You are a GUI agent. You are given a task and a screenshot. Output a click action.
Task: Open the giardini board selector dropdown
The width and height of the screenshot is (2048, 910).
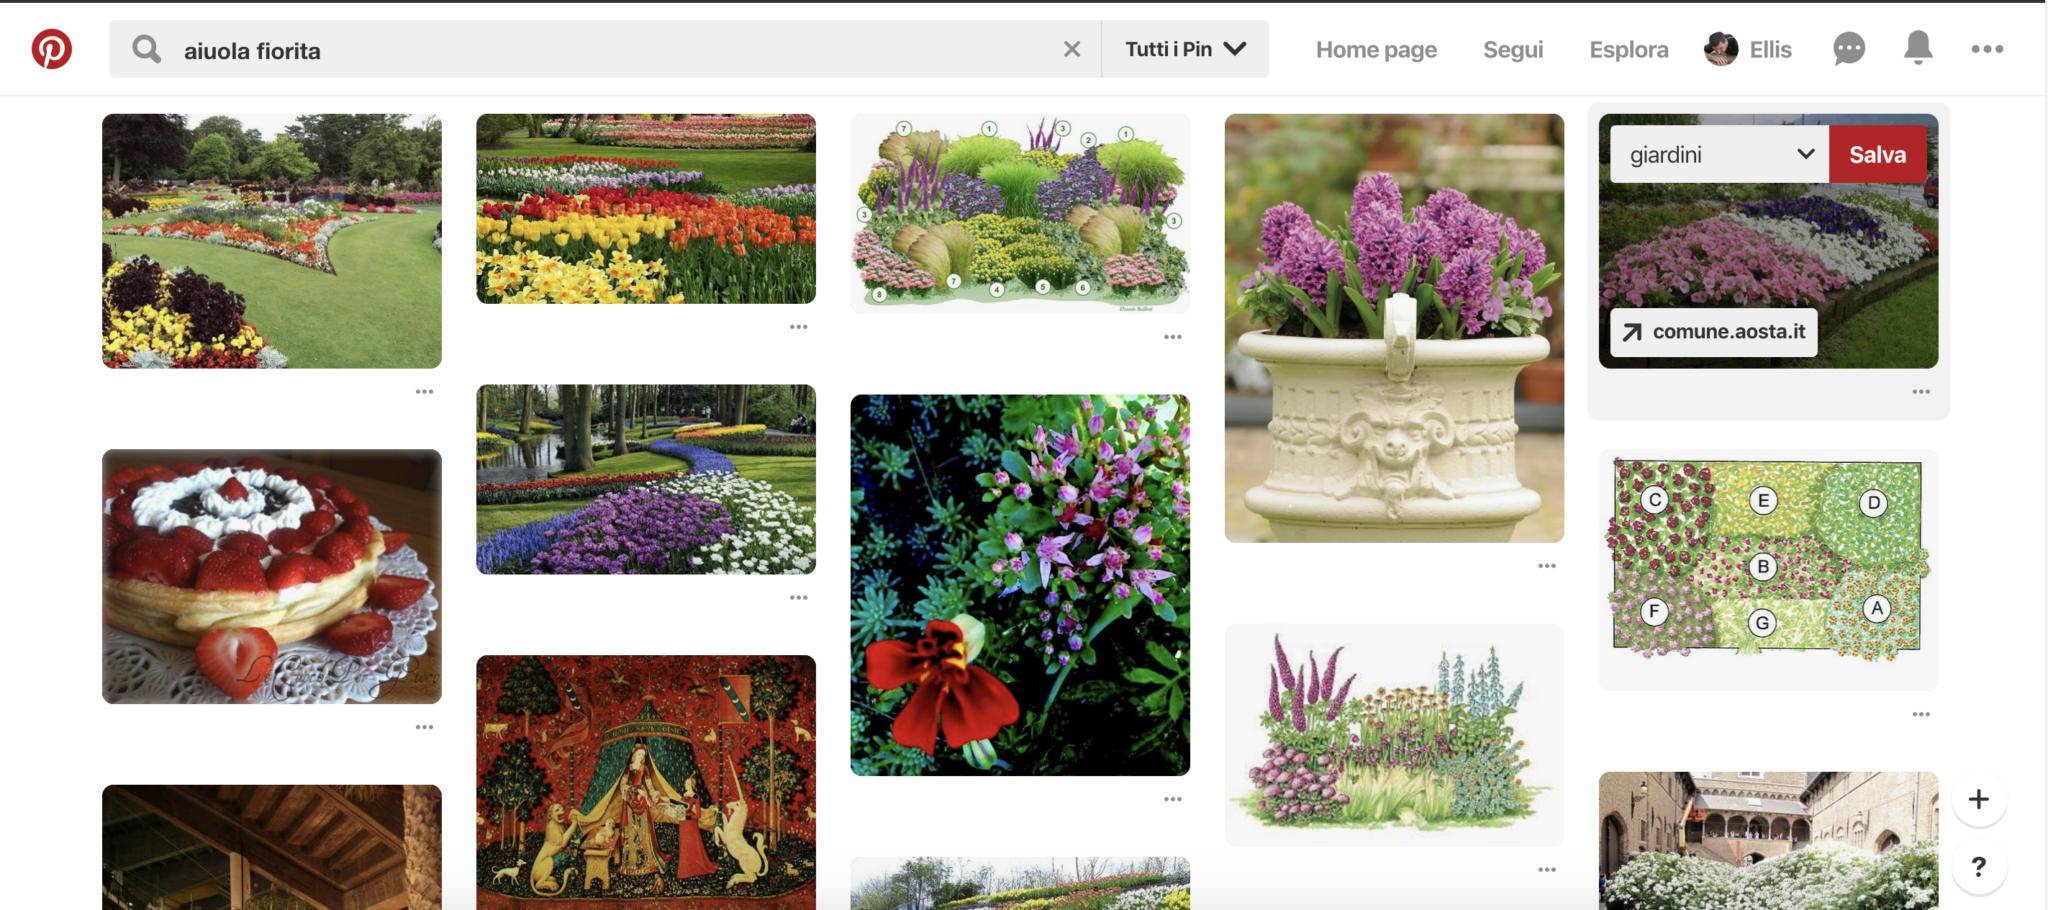[1720, 155]
